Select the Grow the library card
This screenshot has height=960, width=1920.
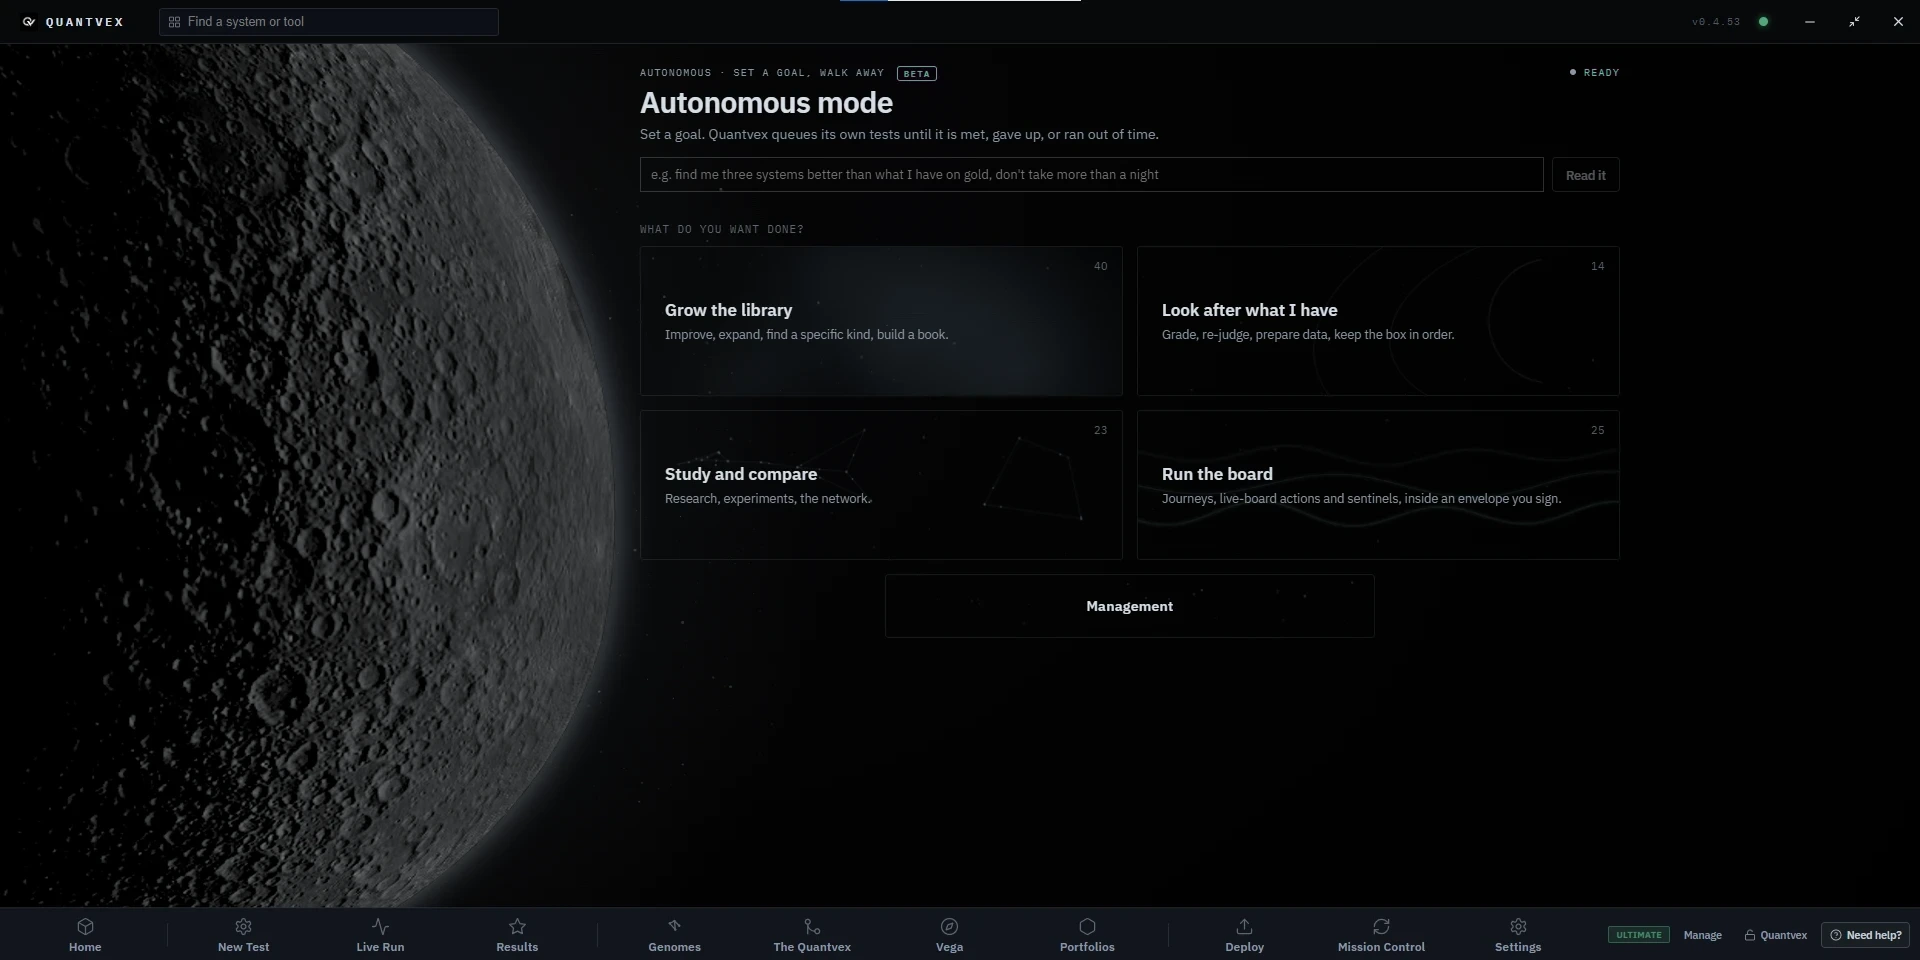tap(881, 321)
